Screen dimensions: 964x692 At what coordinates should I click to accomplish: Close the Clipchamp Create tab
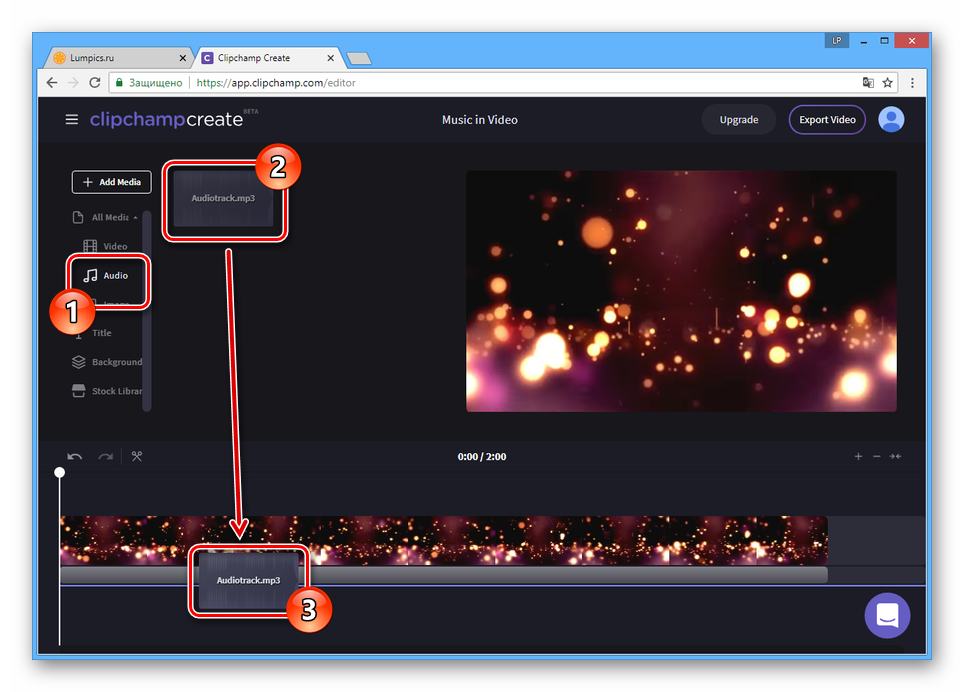point(330,58)
